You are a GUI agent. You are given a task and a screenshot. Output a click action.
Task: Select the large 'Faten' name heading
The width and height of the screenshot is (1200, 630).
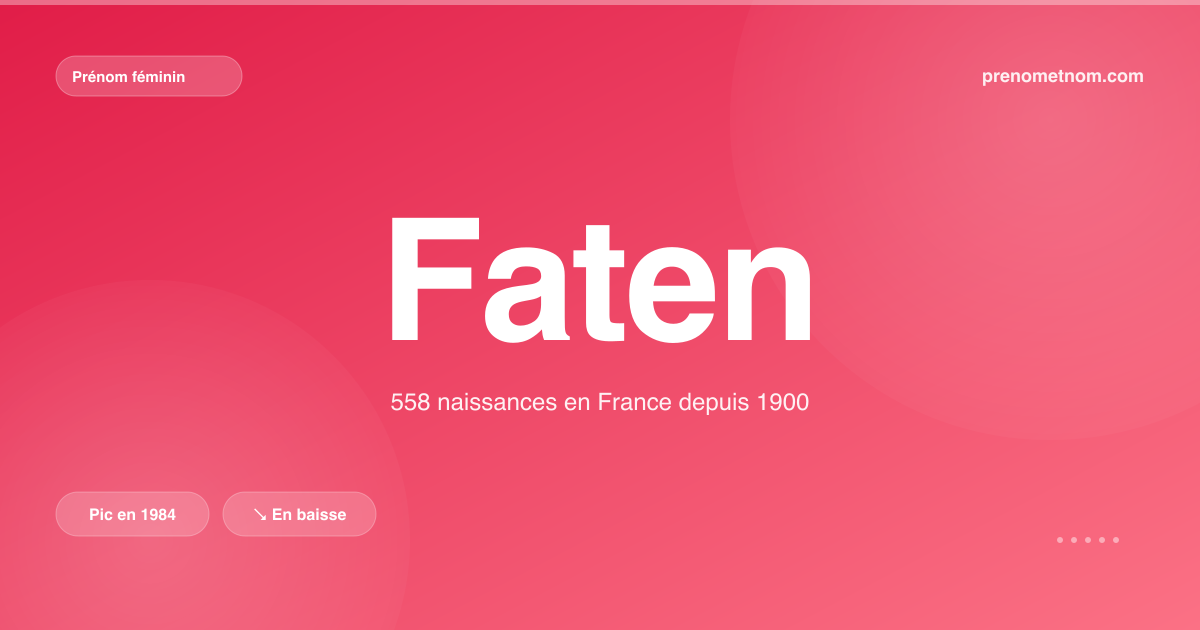click(600, 278)
